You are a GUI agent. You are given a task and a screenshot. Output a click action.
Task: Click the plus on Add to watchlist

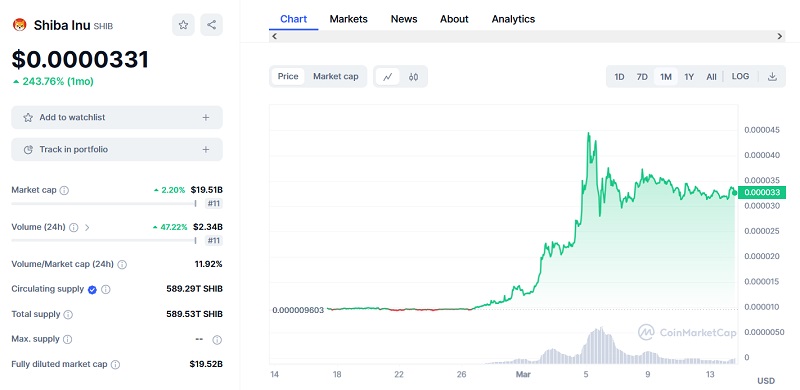click(206, 117)
